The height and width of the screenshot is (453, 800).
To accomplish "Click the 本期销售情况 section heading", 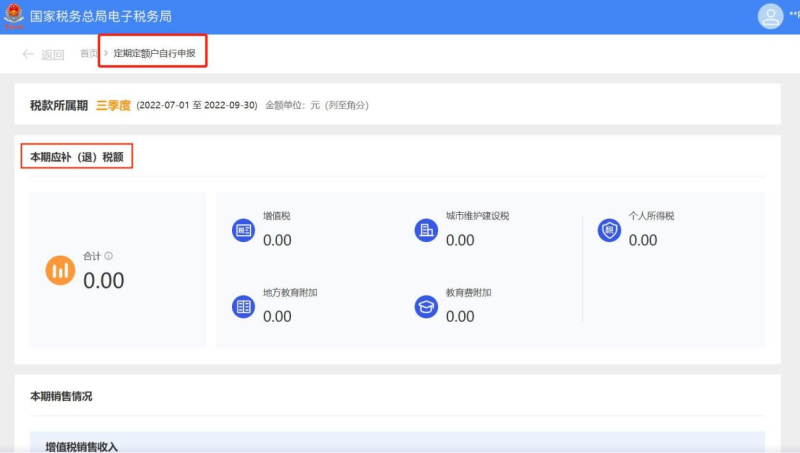I will point(61,396).
